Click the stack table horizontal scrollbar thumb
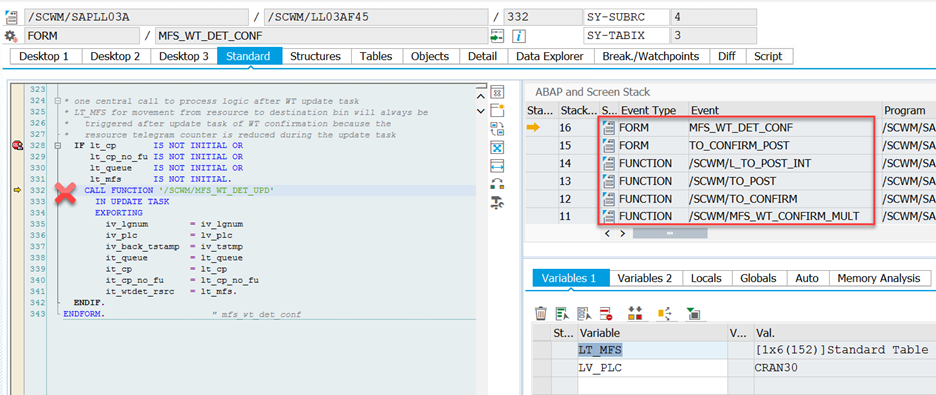 click(670, 233)
